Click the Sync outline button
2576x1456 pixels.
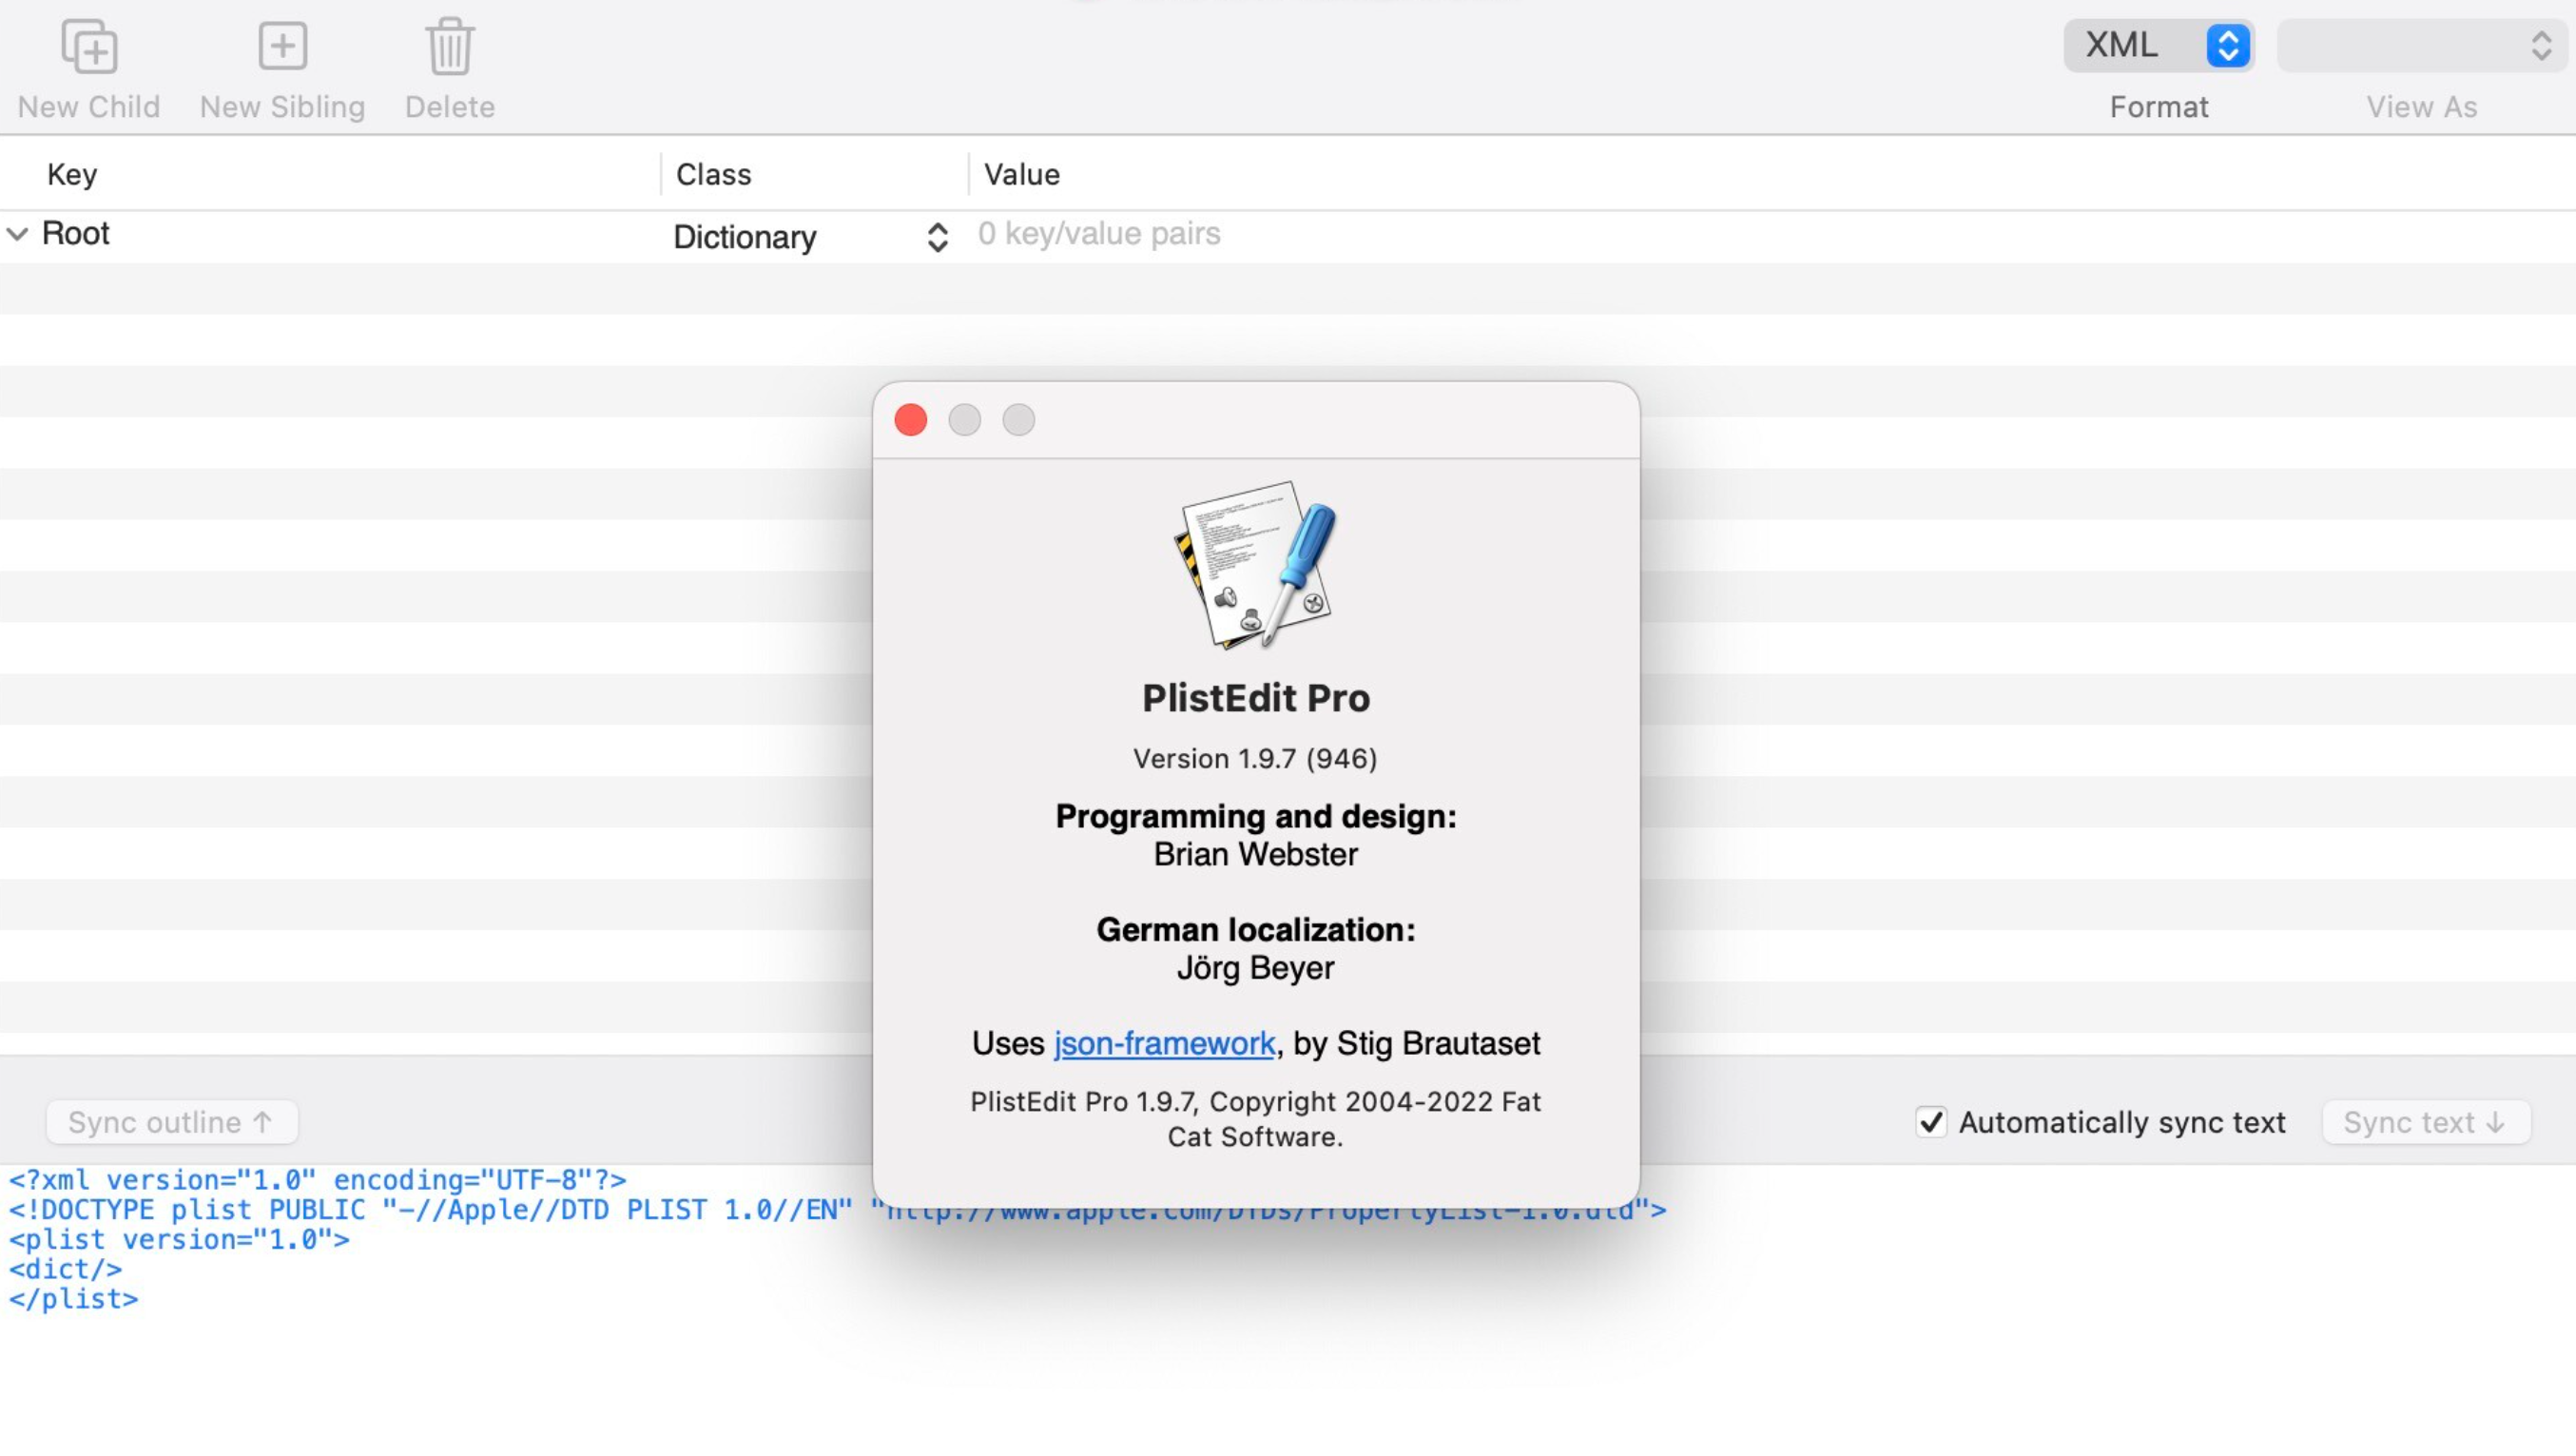pos(172,1122)
